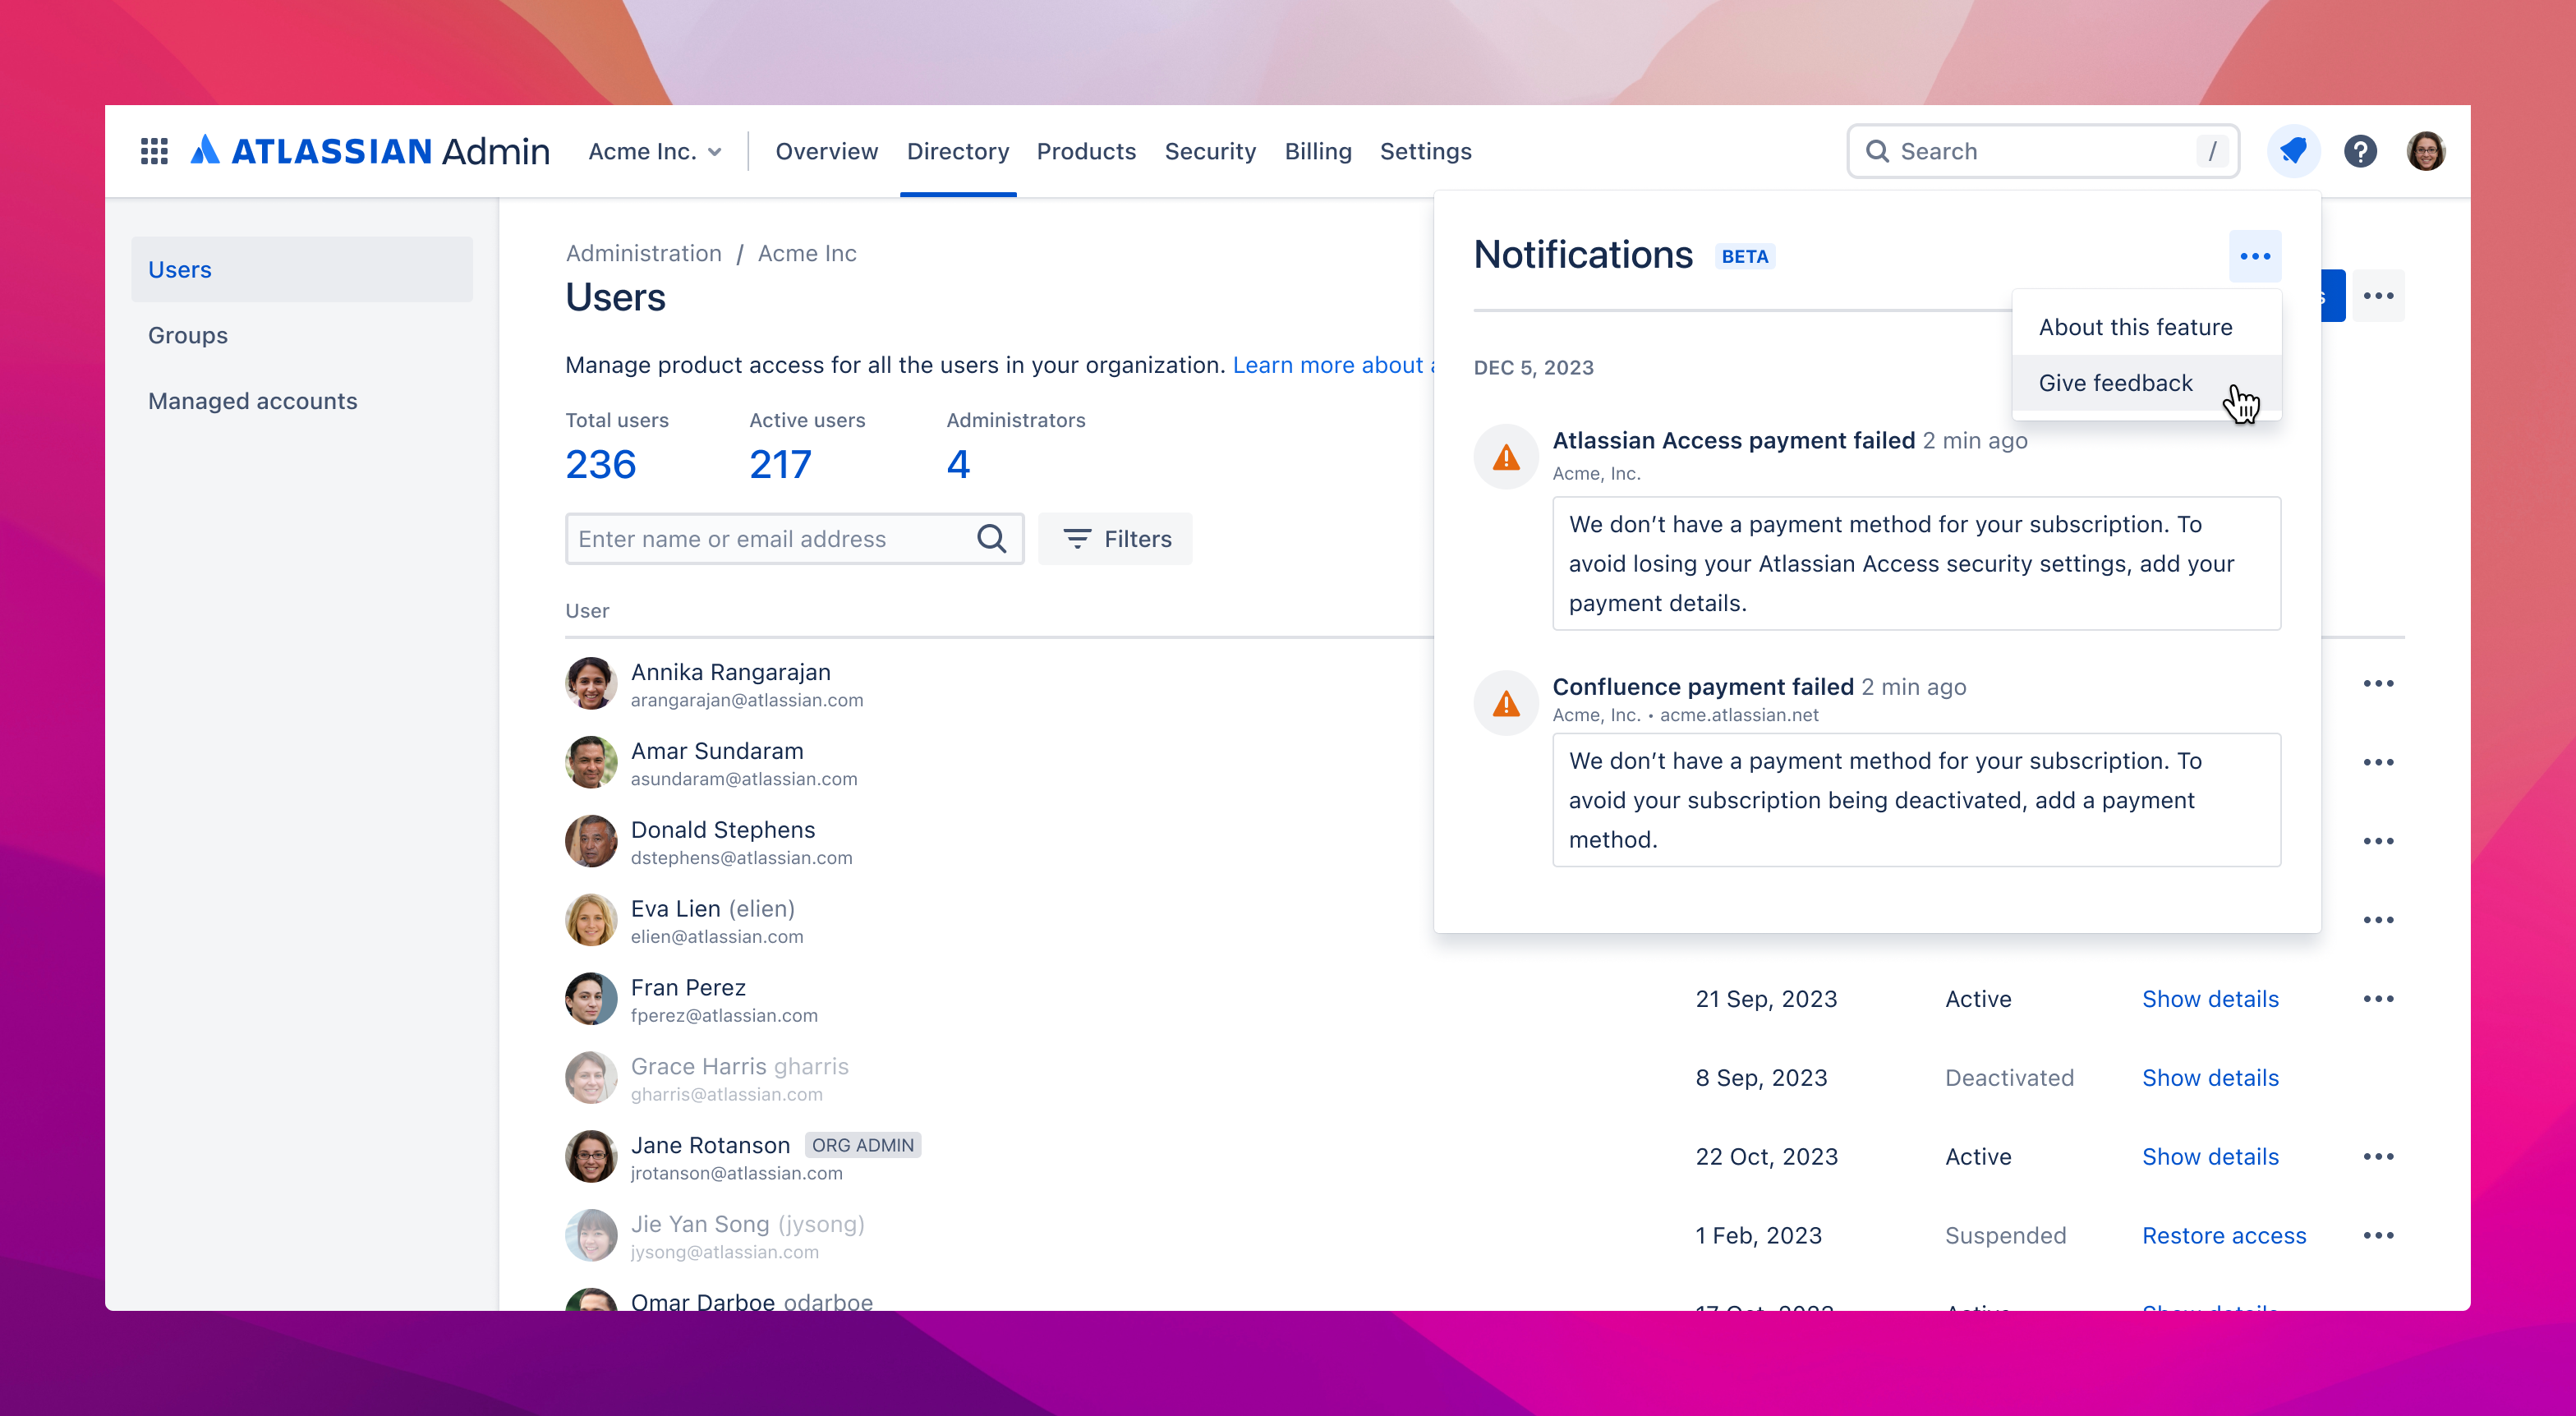Open the Products tab
The width and height of the screenshot is (2576, 1416).
[1086, 151]
